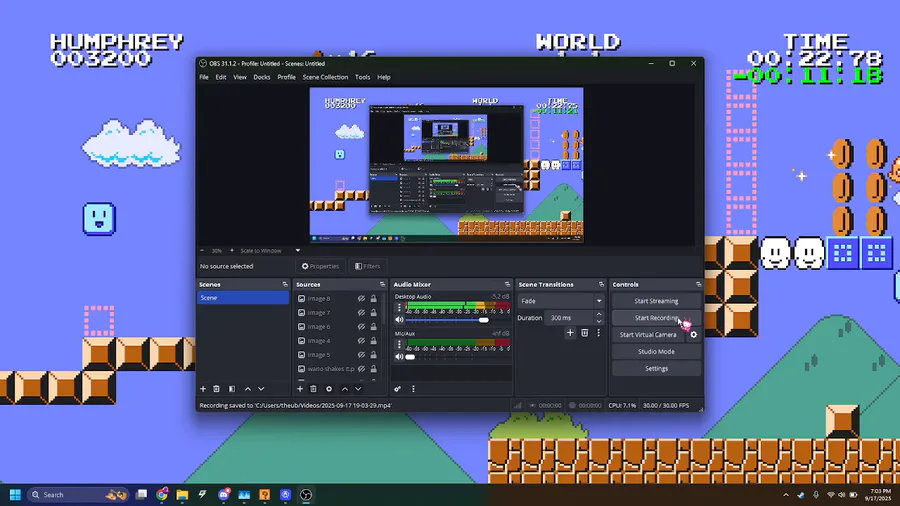Open scene filters icon in Scenes dock
This screenshot has height=506, width=900.
[x=232, y=389]
